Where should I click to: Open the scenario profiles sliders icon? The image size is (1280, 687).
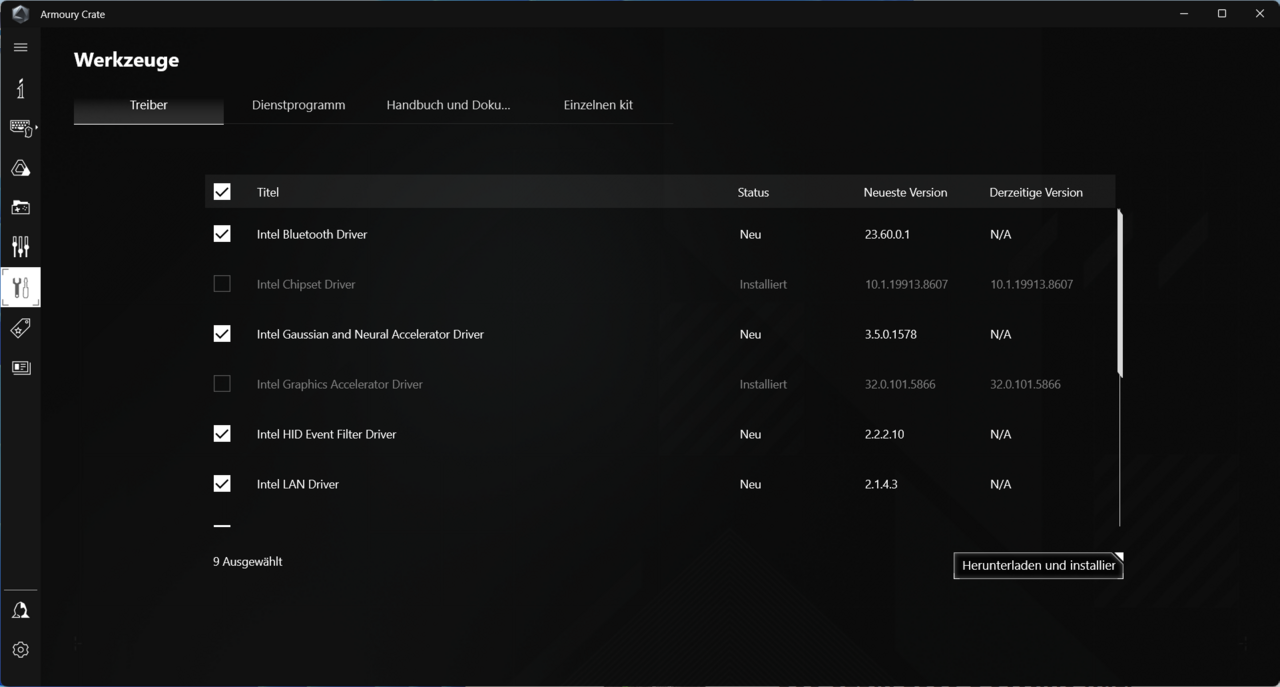tap(20, 247)
